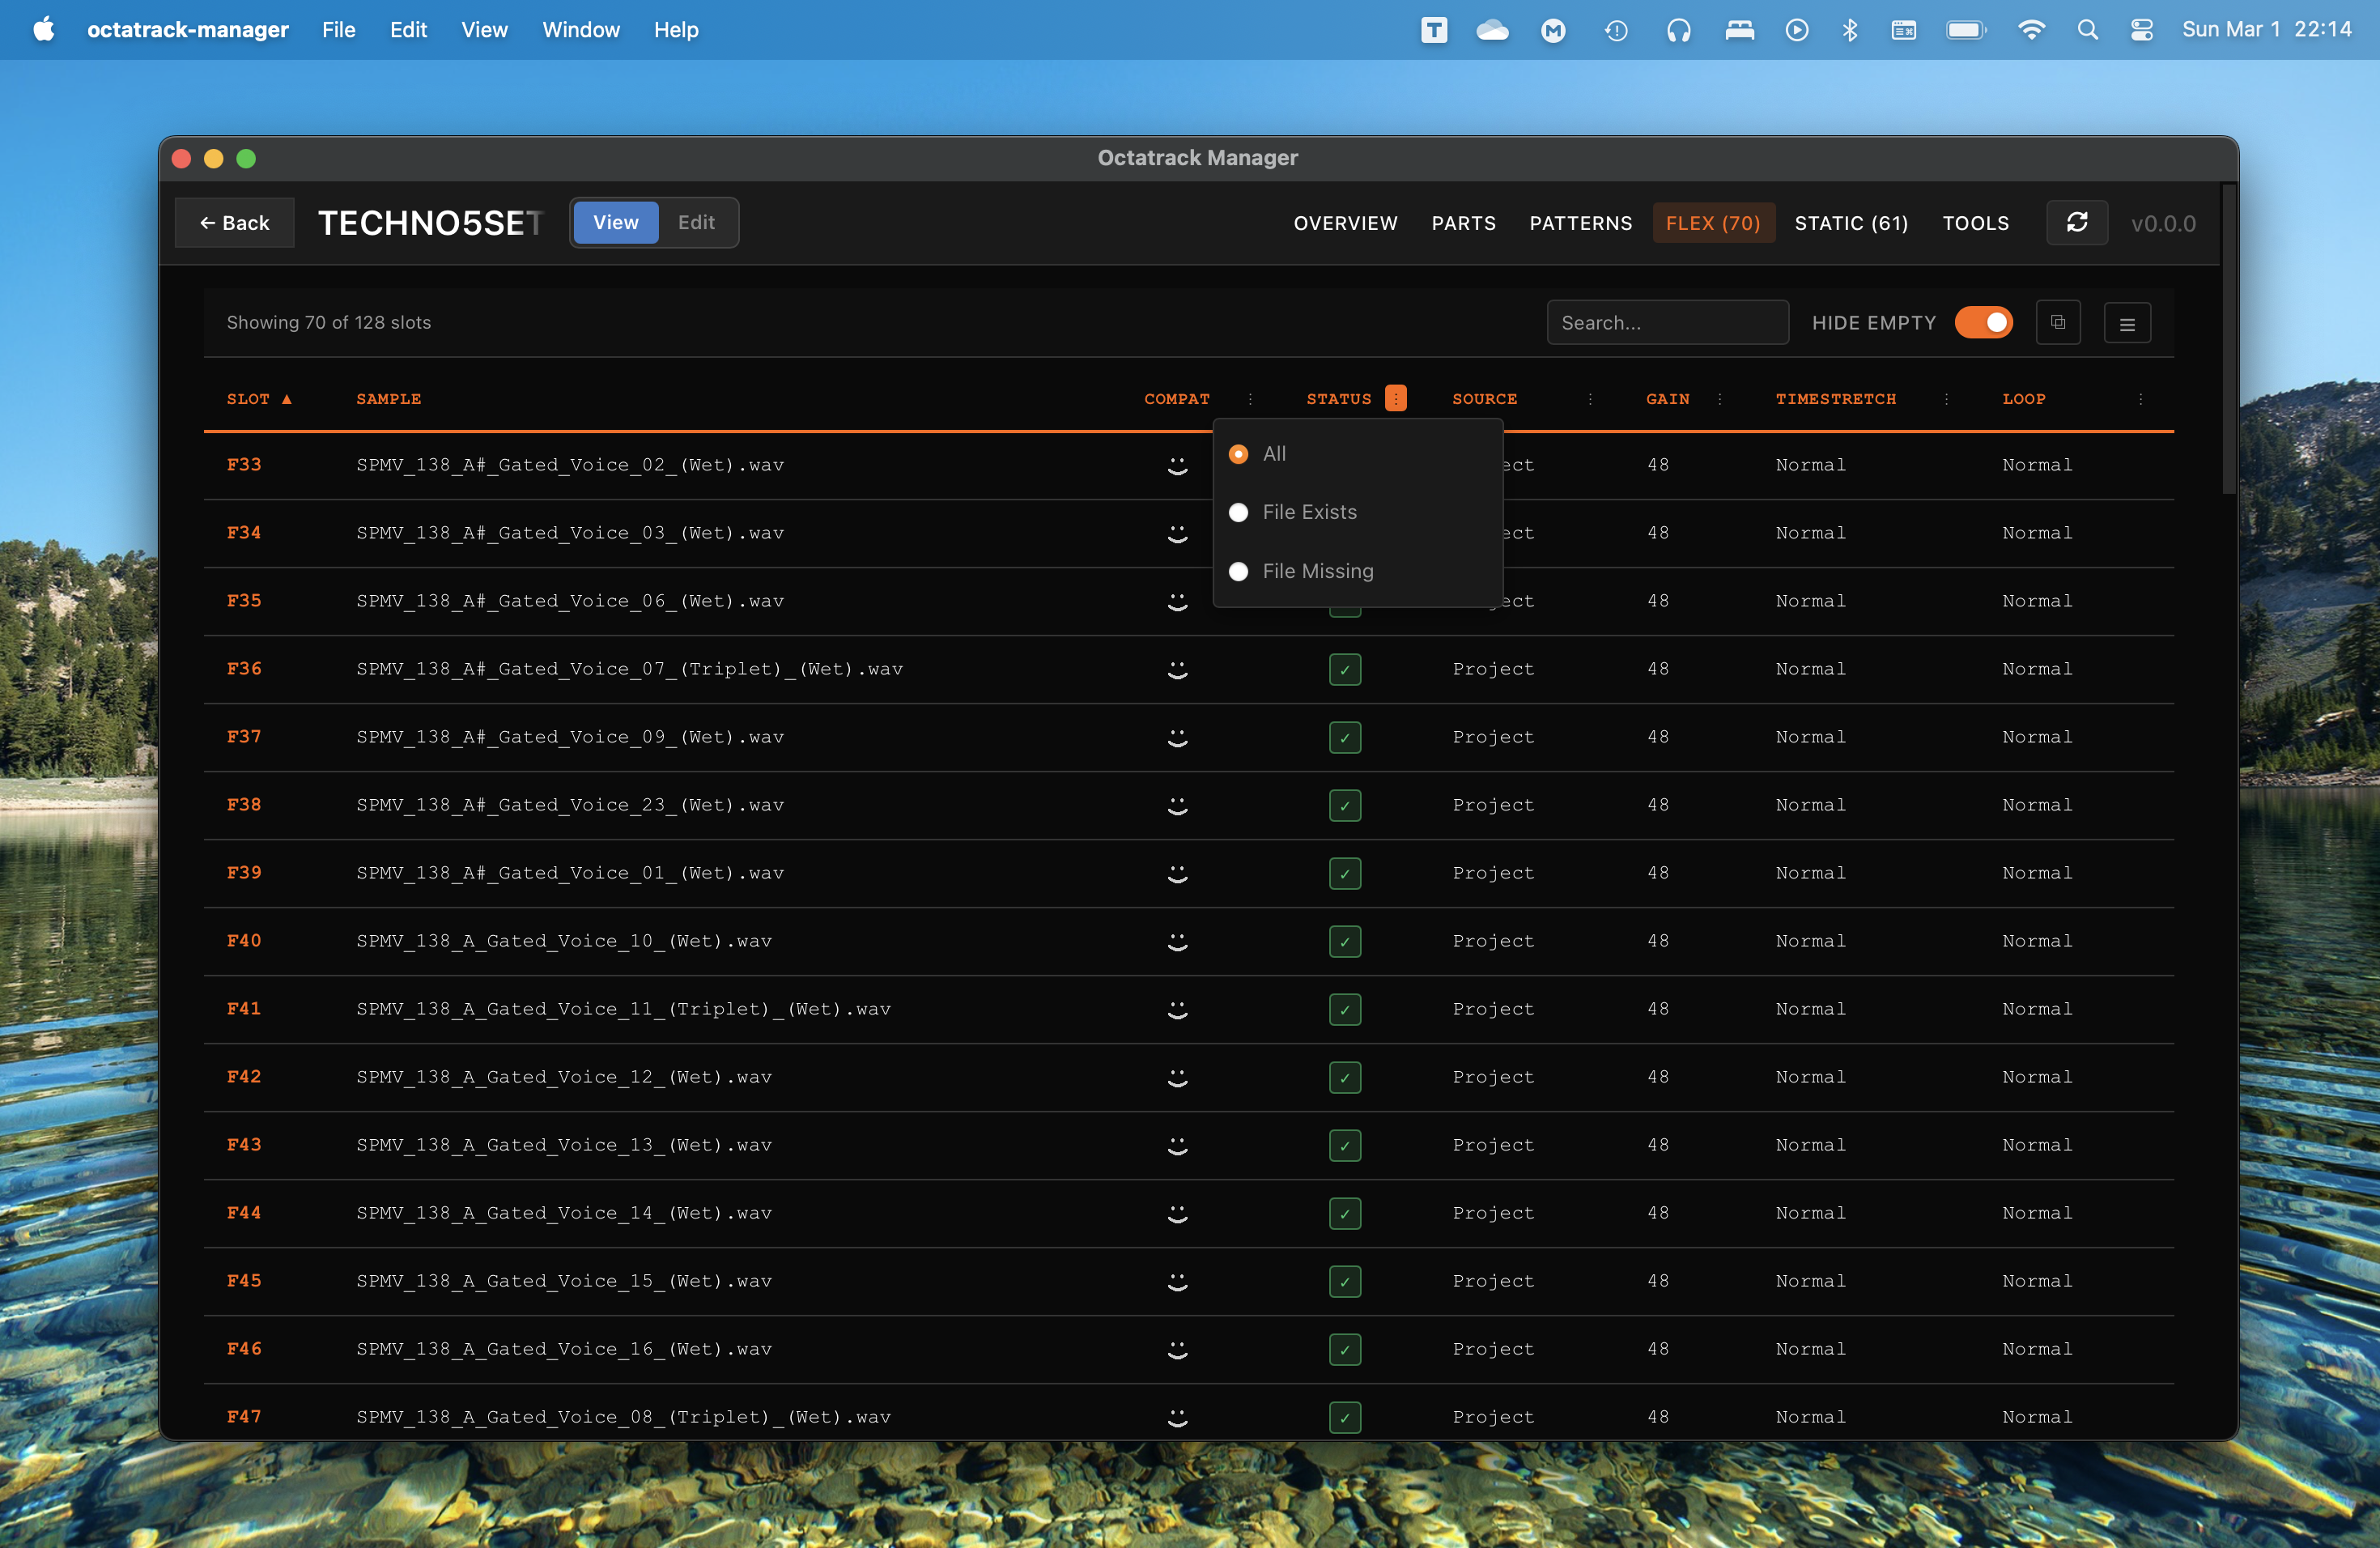Screen dimensions: 2380x1548
Task: Click the compatibility smiley icon on row F36
Action: pos(1178,669)
